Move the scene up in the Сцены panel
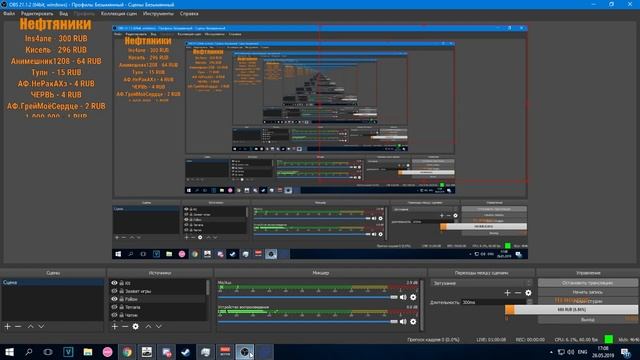This screenshot has width=640, height=360. (x=31, y=327)
